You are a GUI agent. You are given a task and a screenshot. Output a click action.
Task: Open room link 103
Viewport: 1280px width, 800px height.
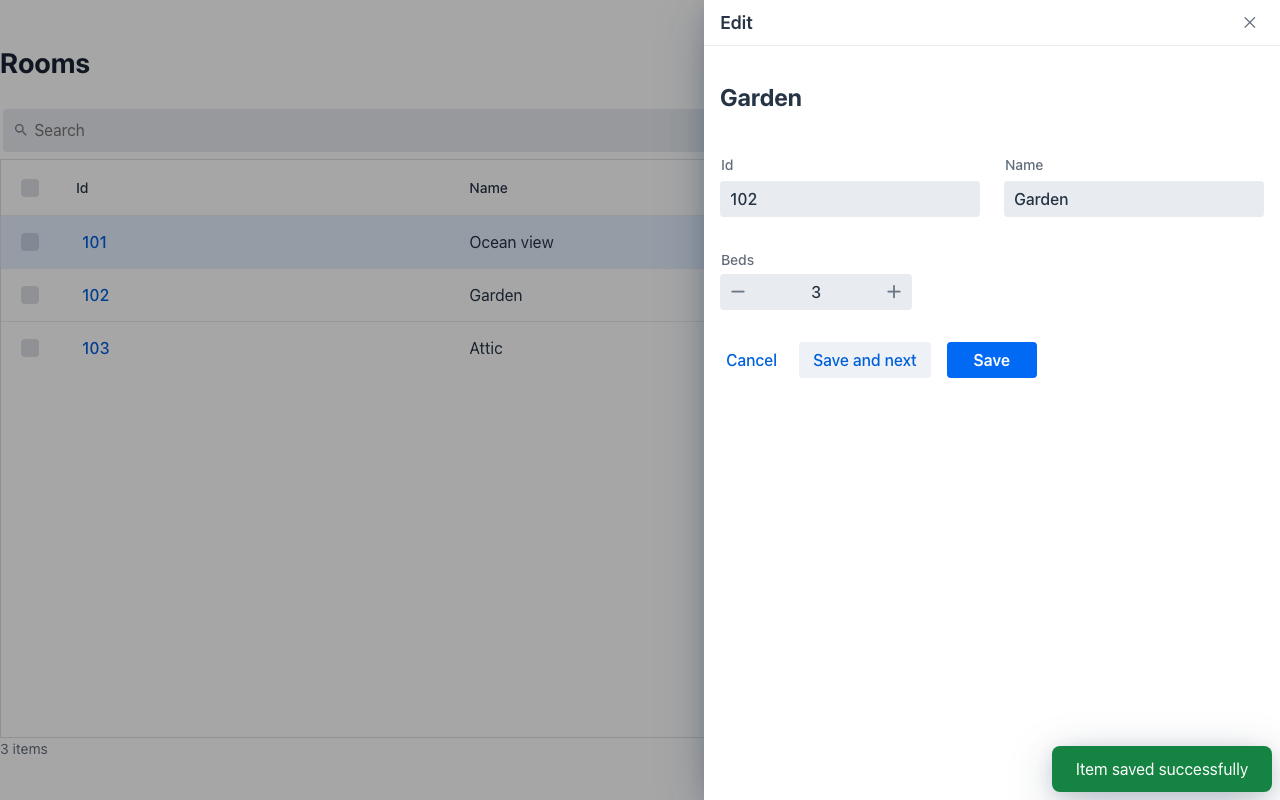point(95,348)
